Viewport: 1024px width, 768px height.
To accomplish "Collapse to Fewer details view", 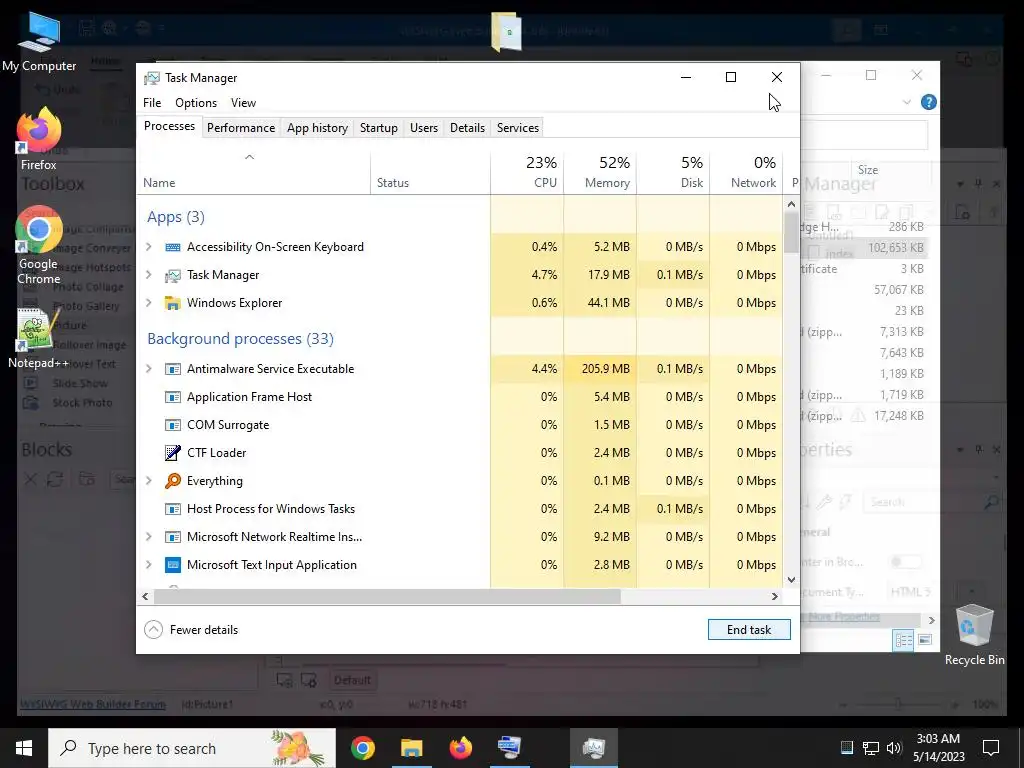I will coord(191,630).
